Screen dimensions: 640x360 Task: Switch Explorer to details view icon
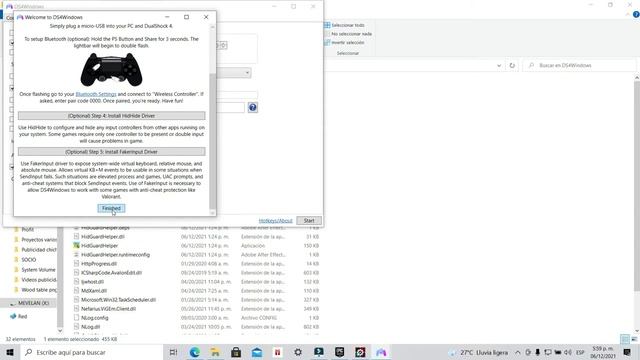point(625,339)
